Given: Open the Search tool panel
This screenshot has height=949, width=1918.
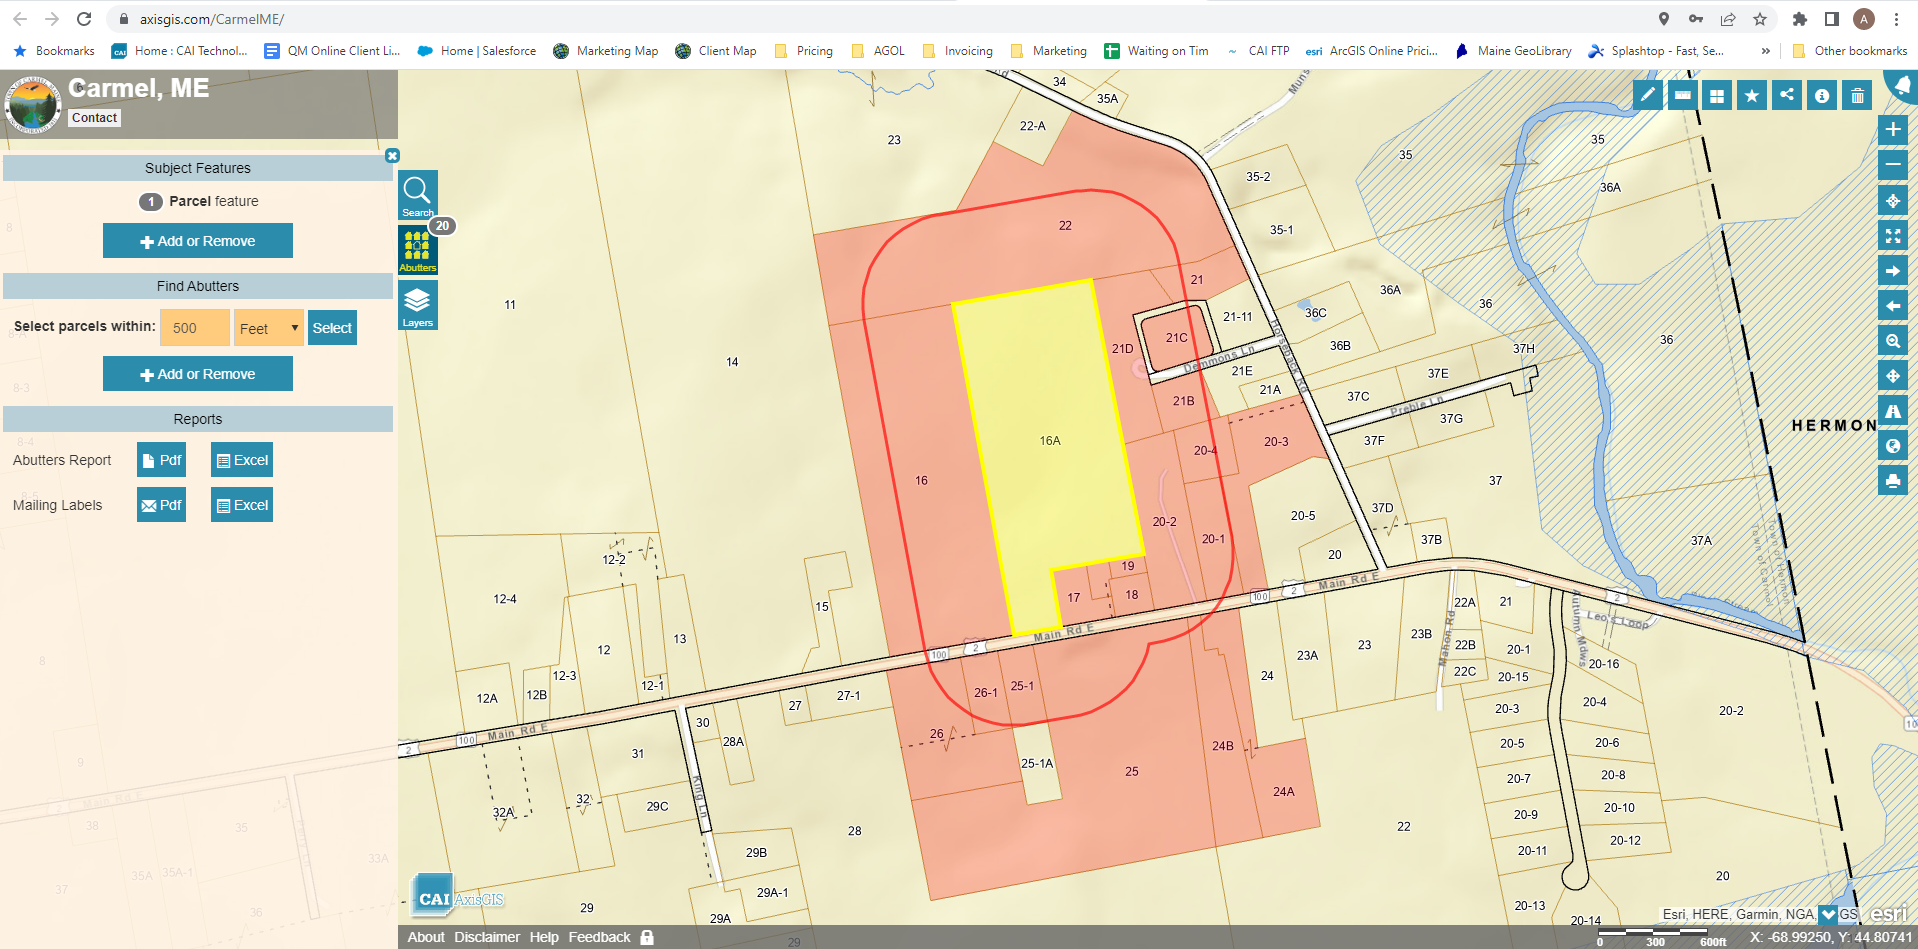Looking at the screenshot, I should click(x=417, y=194).
